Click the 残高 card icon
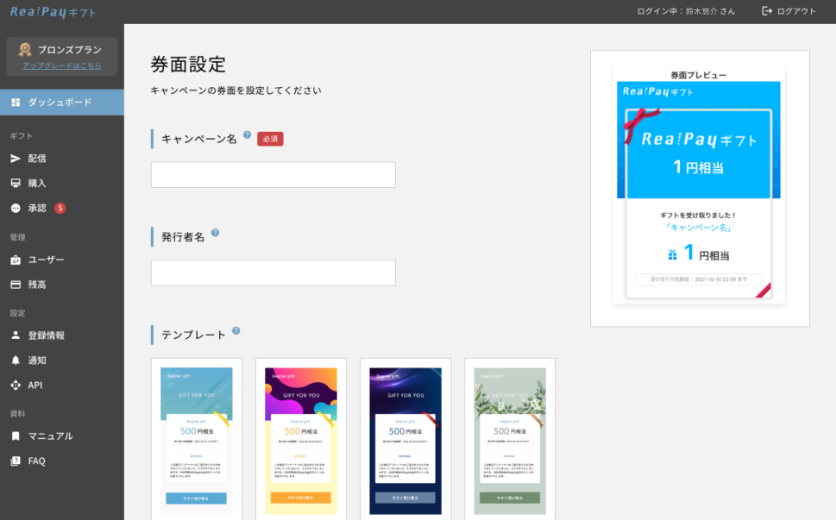The image size is (836, 520). [x=15, y=284]
